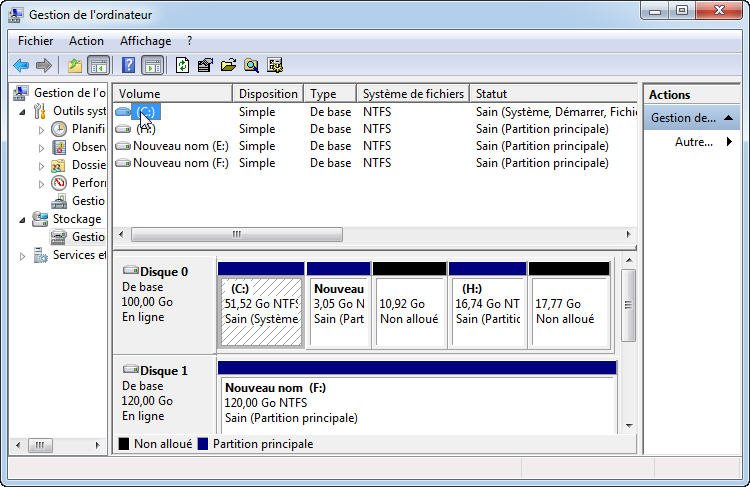This screenshot has height=487, width=750.
Task: Click volume list scroll right arrow
Action: tap(629, 234)
